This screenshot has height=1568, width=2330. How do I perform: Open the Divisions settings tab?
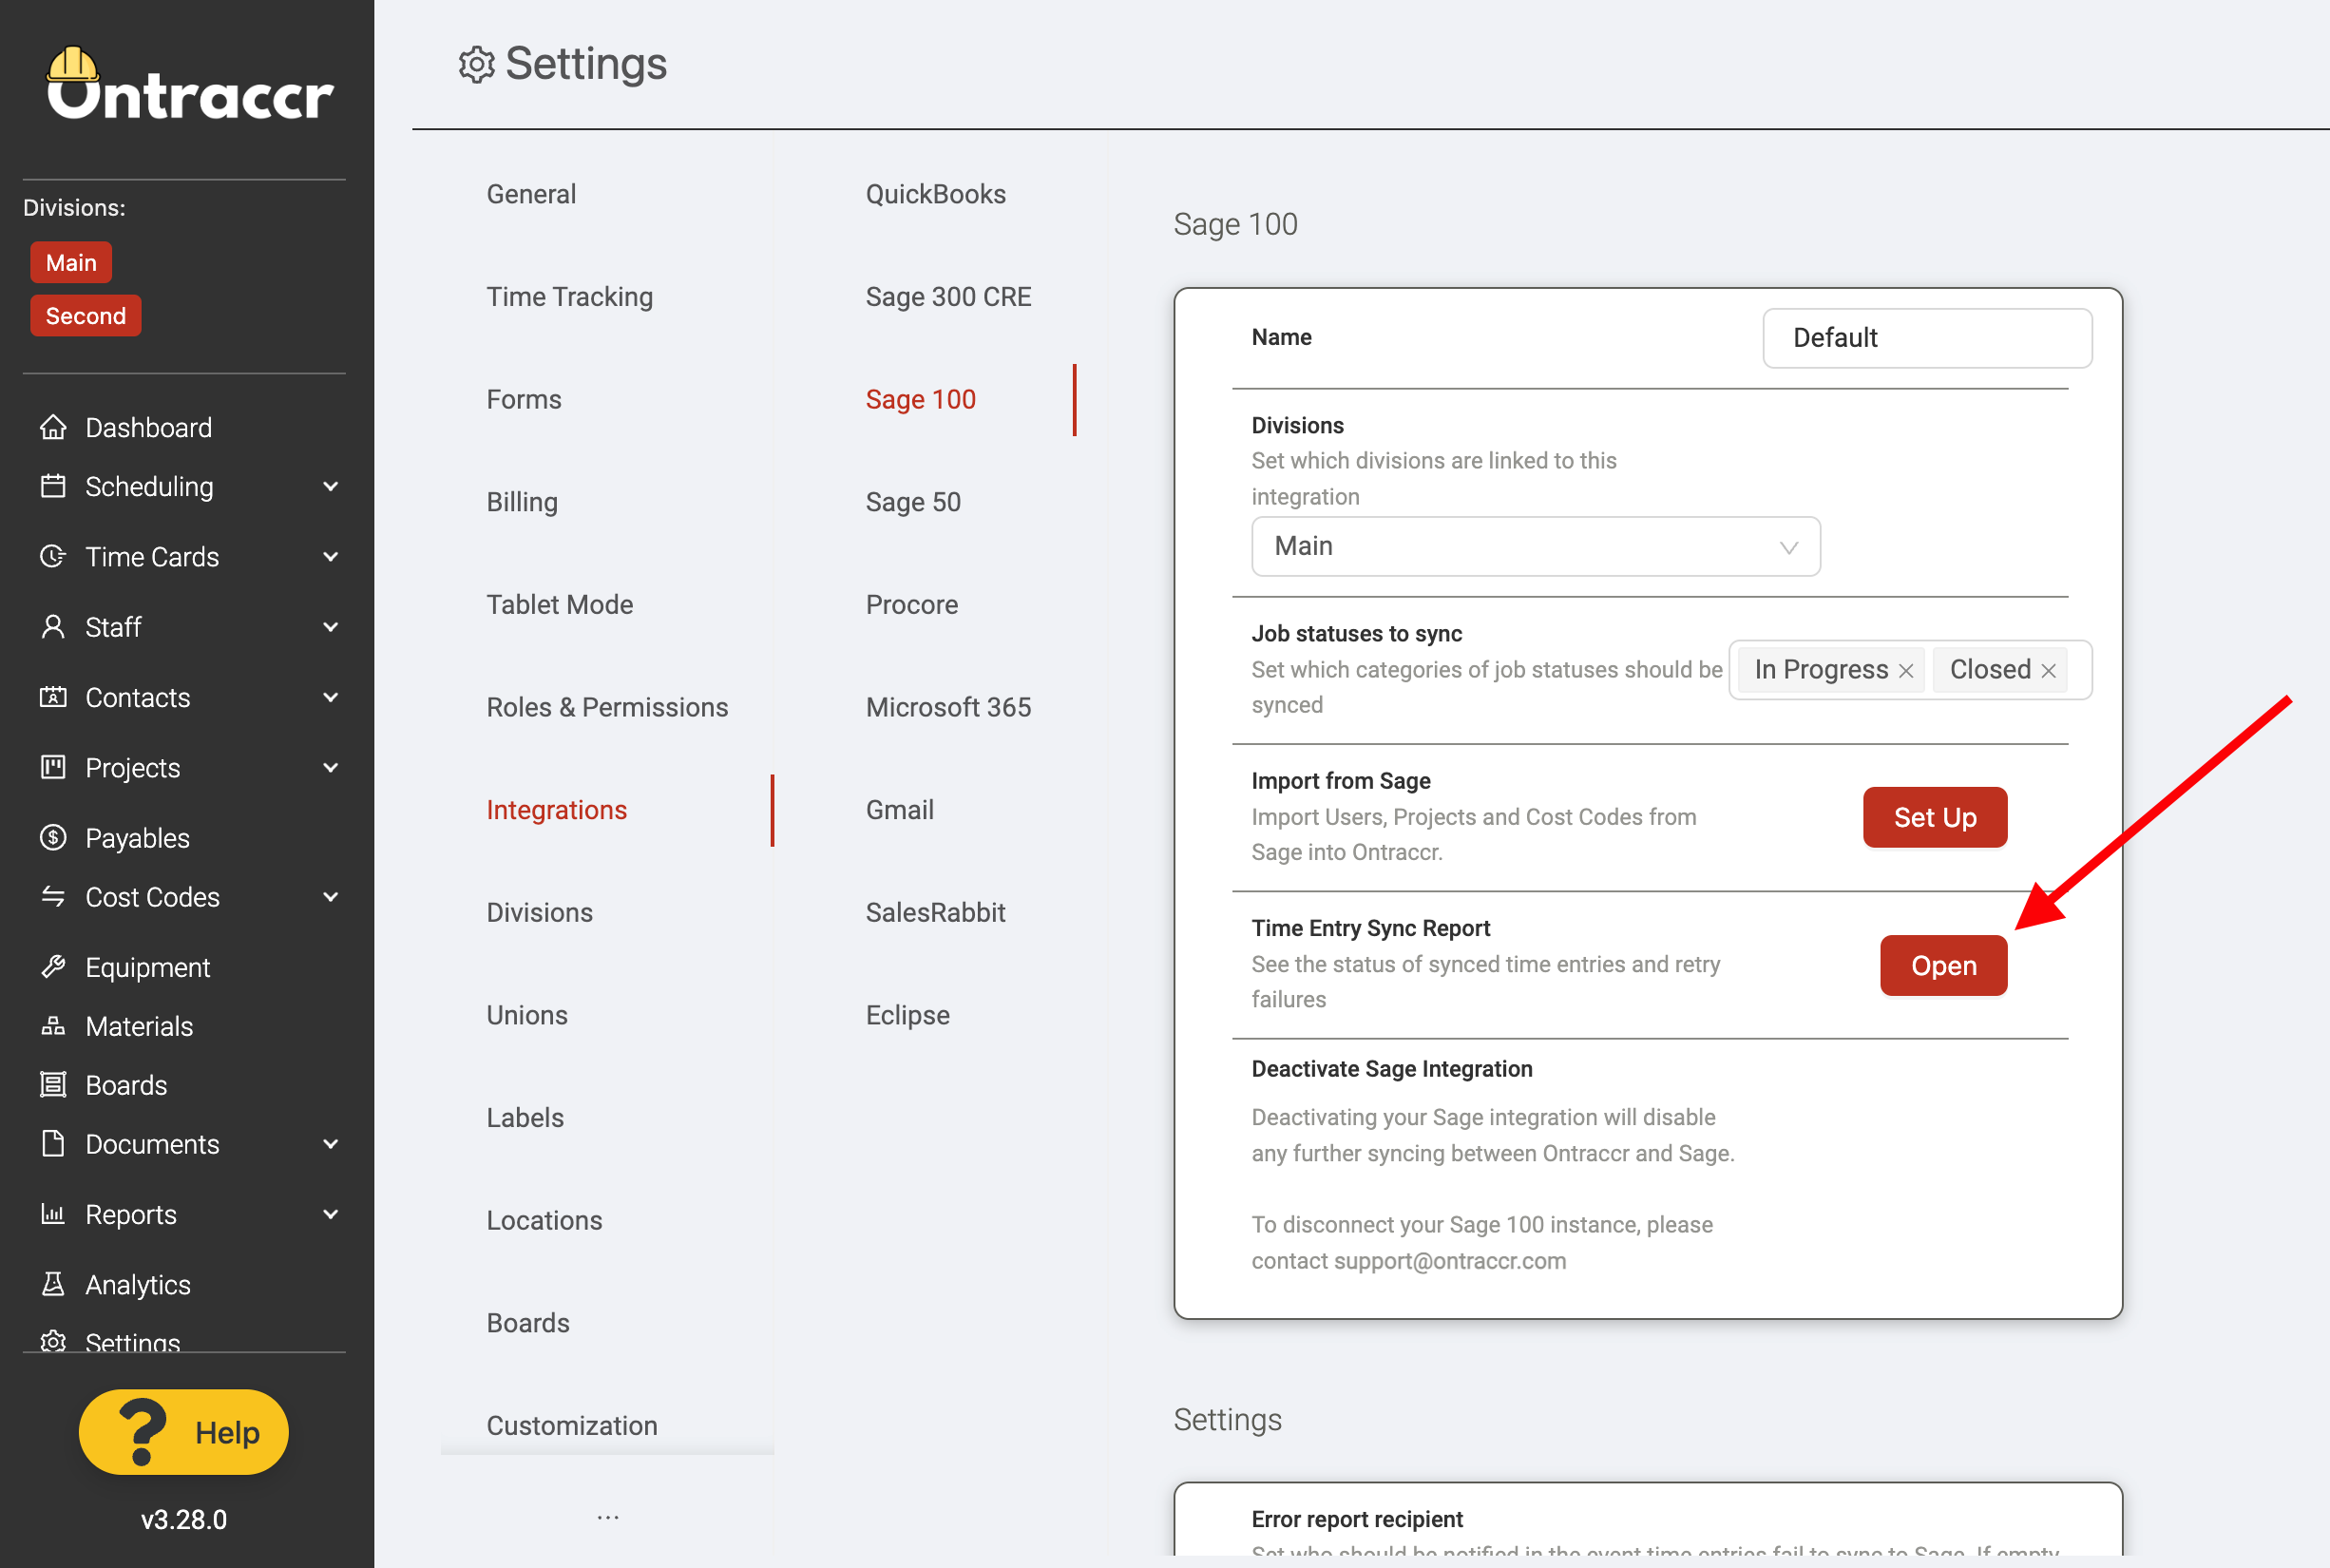(539, 912)
